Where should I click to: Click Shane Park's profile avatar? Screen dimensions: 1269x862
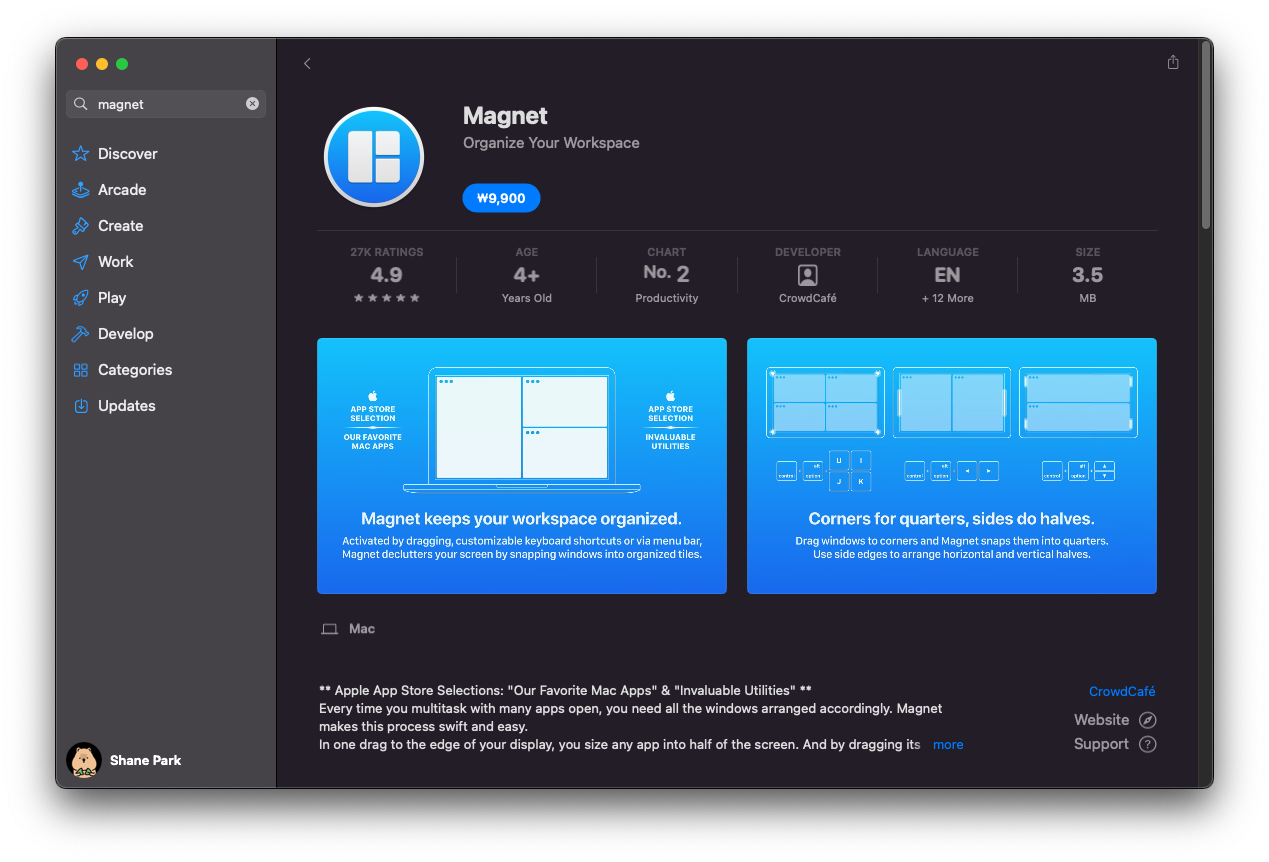84,760
